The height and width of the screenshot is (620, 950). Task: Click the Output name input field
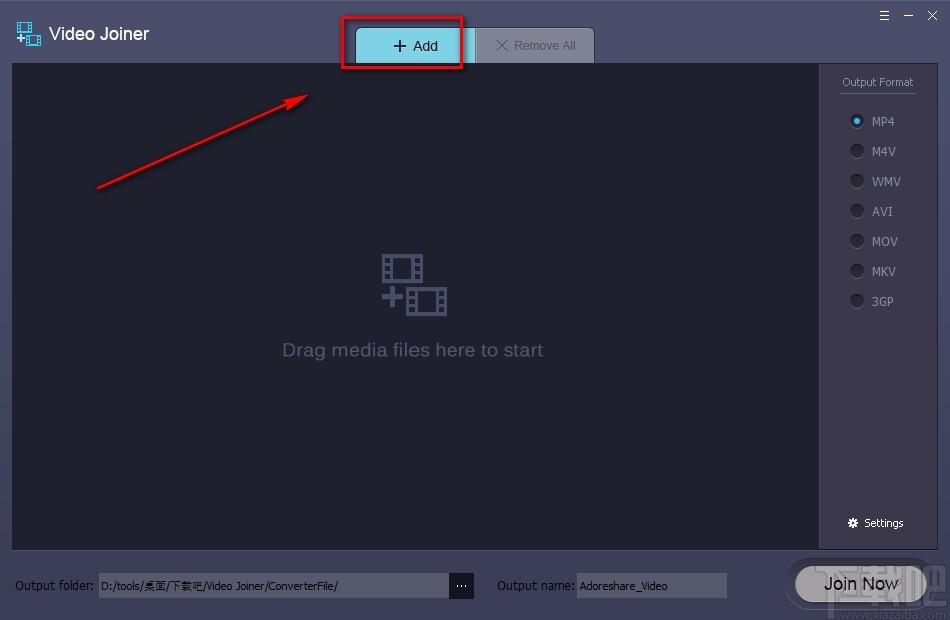tap(651, 585)
